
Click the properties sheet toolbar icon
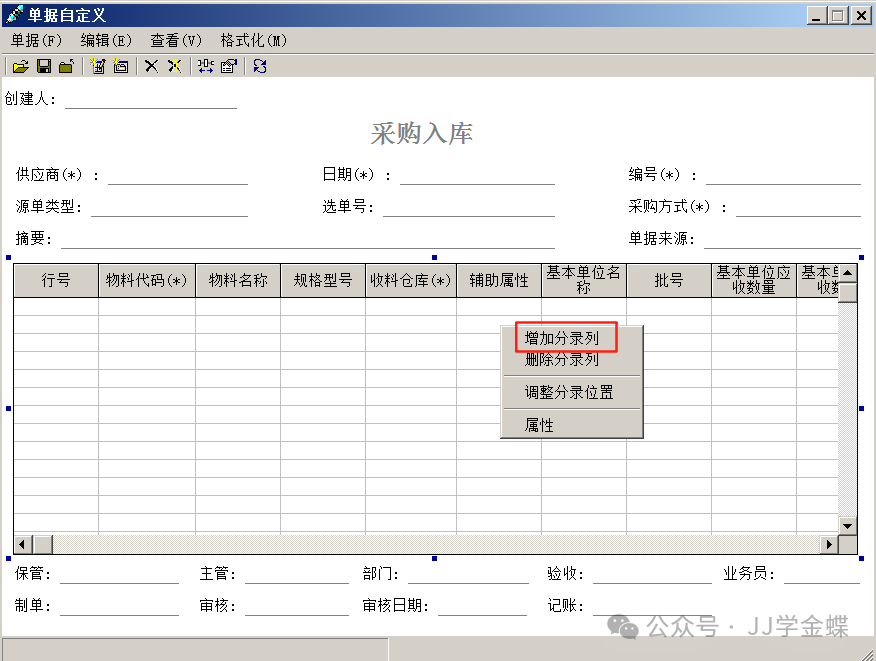click(x=228, y=66)
